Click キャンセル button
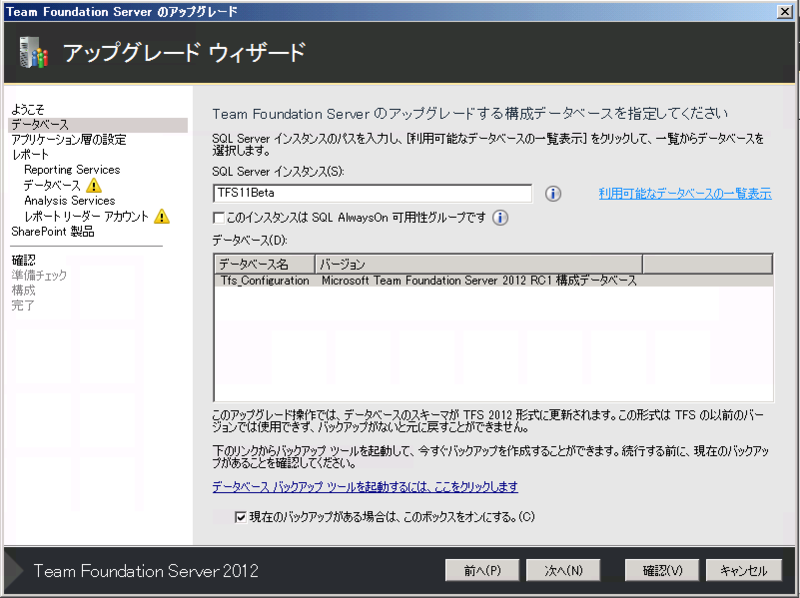 [743, 570]
